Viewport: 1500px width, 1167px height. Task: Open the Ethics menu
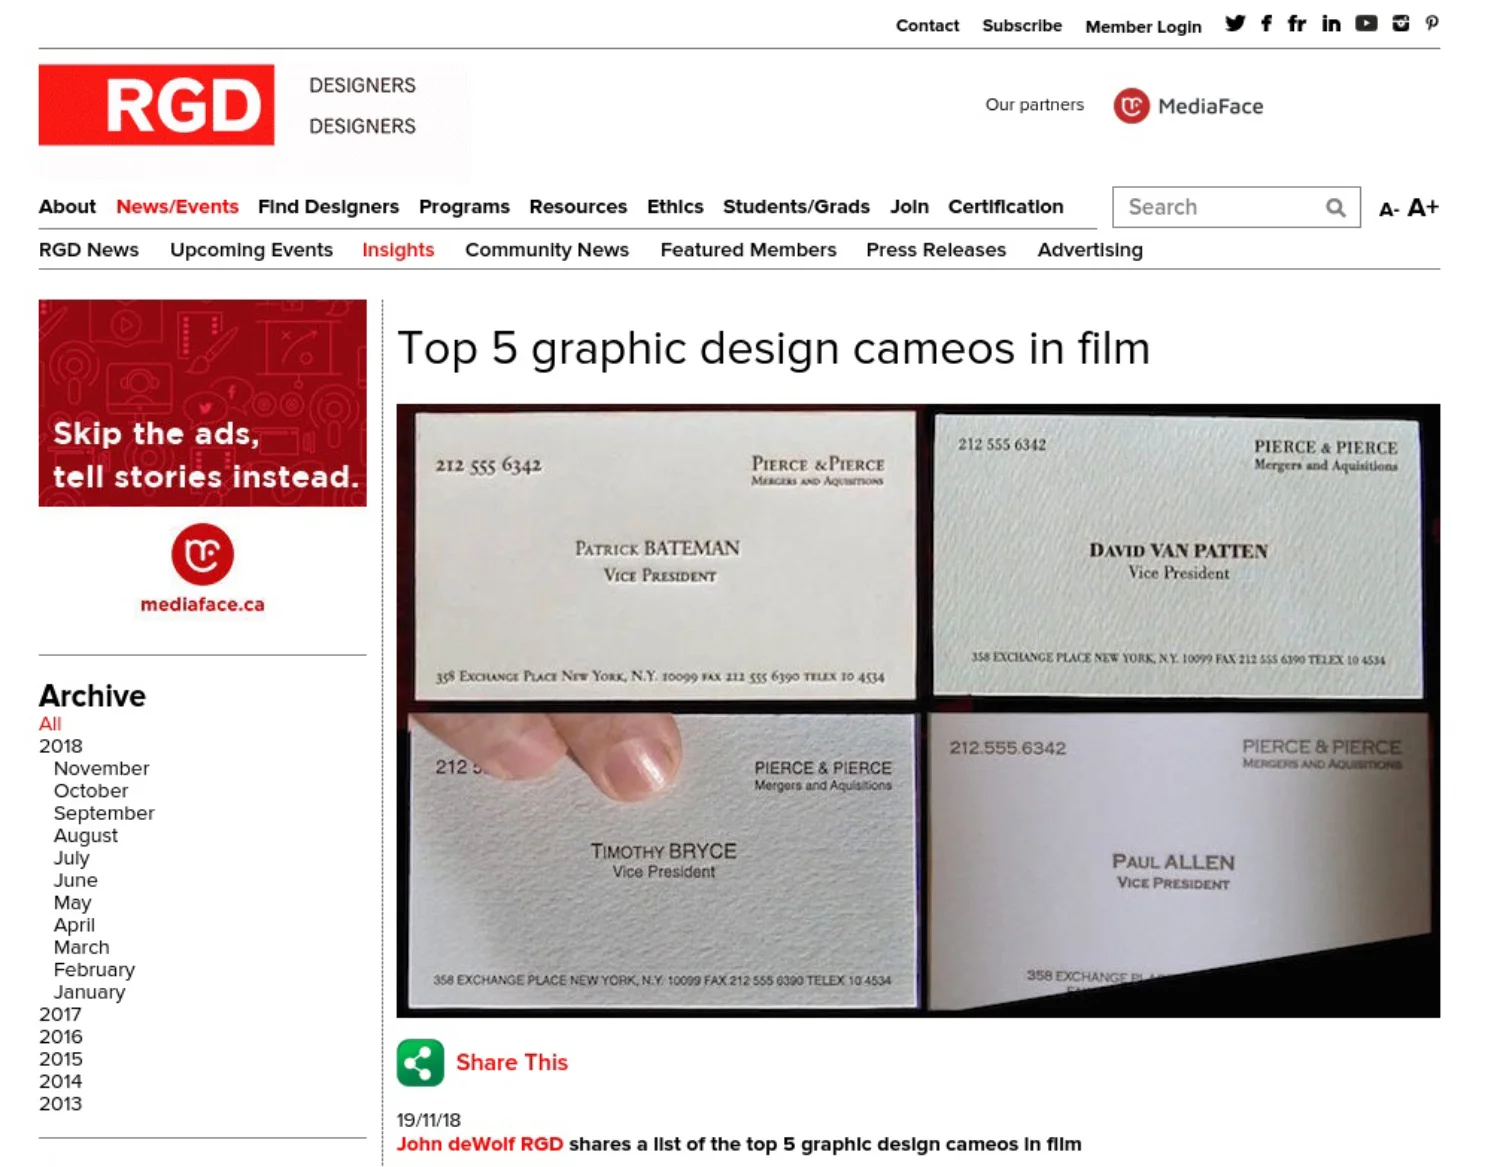[675, 207]
